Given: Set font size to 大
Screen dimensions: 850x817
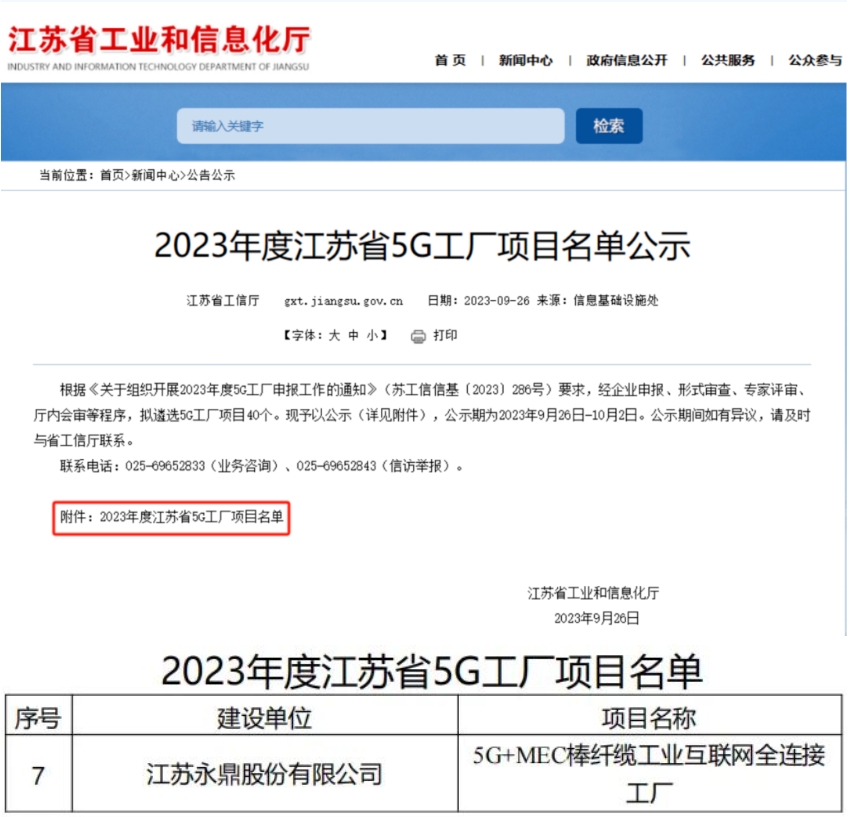Looking at the screenshot, I should (335, 336).
